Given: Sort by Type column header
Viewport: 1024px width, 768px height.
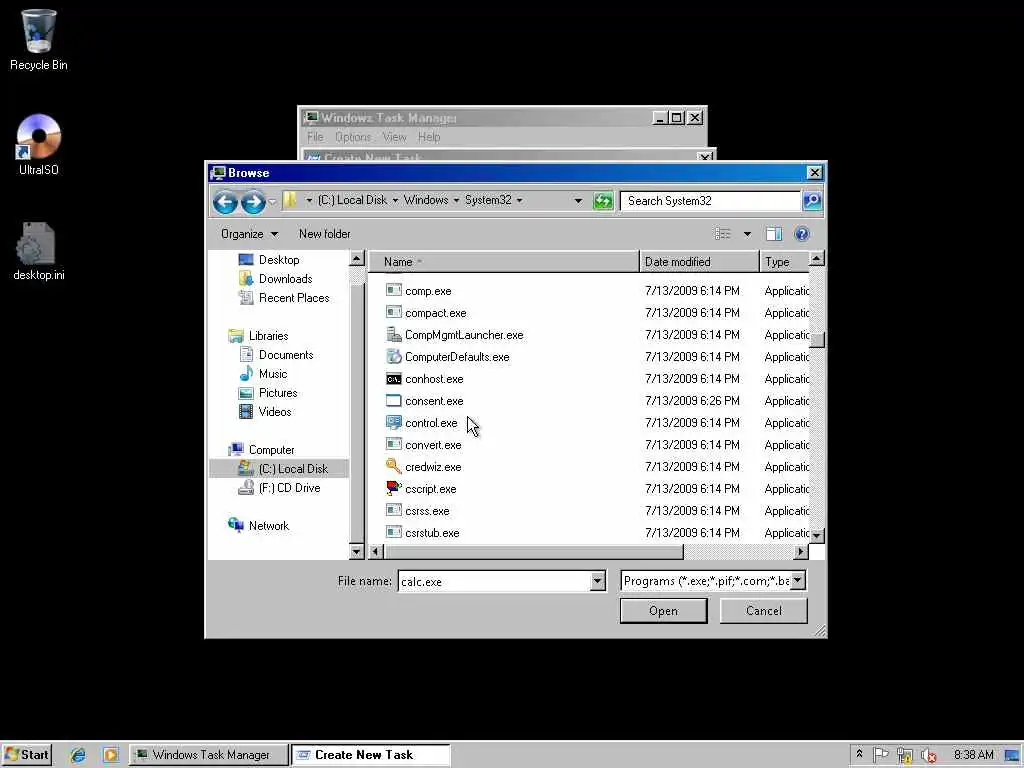Looking at the screenshot, I should coord(785,262).
